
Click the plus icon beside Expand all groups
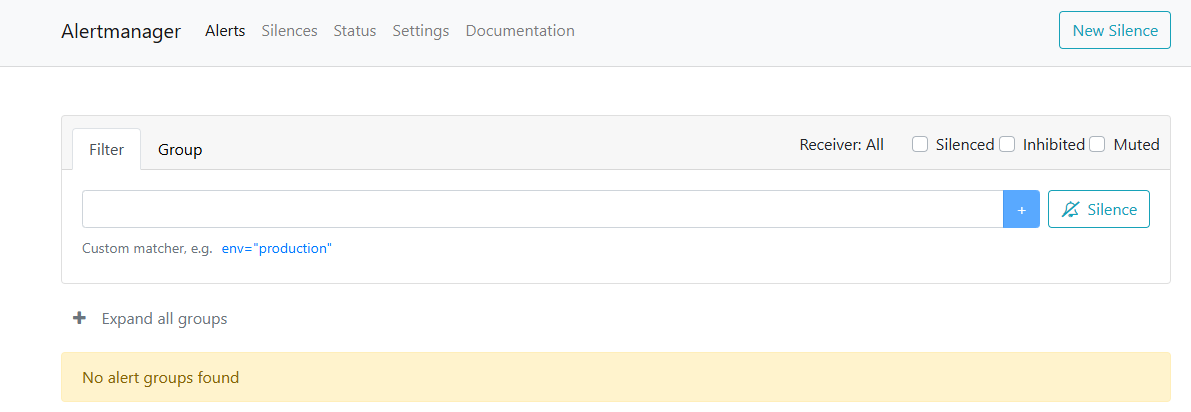[79, 319]
